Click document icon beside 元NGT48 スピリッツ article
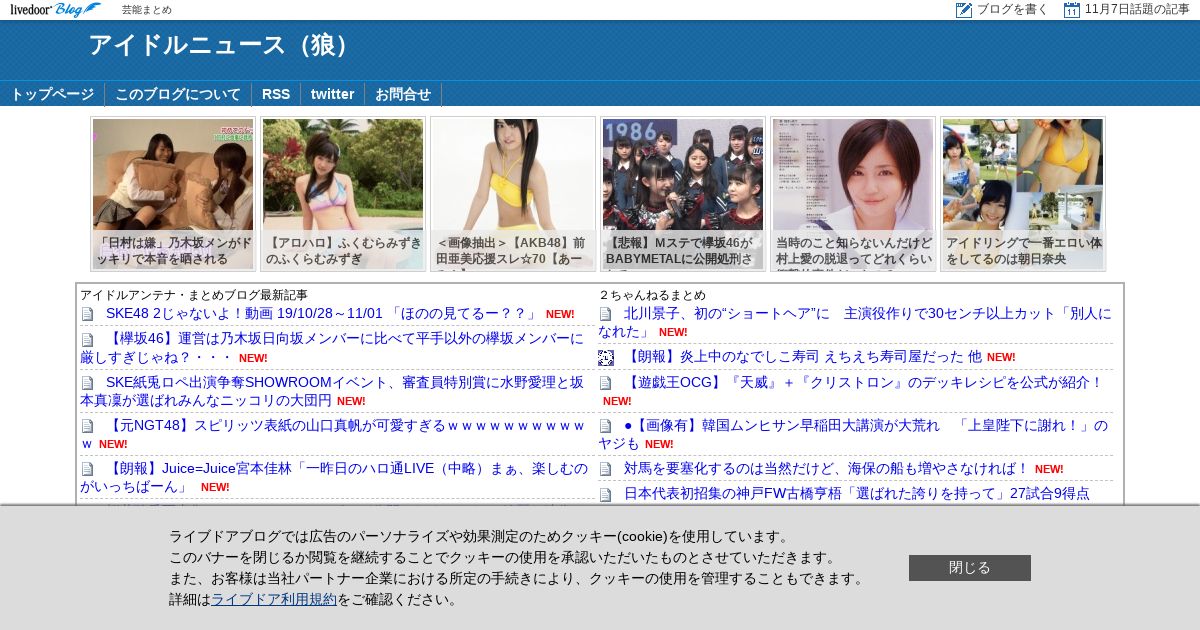 87,426
